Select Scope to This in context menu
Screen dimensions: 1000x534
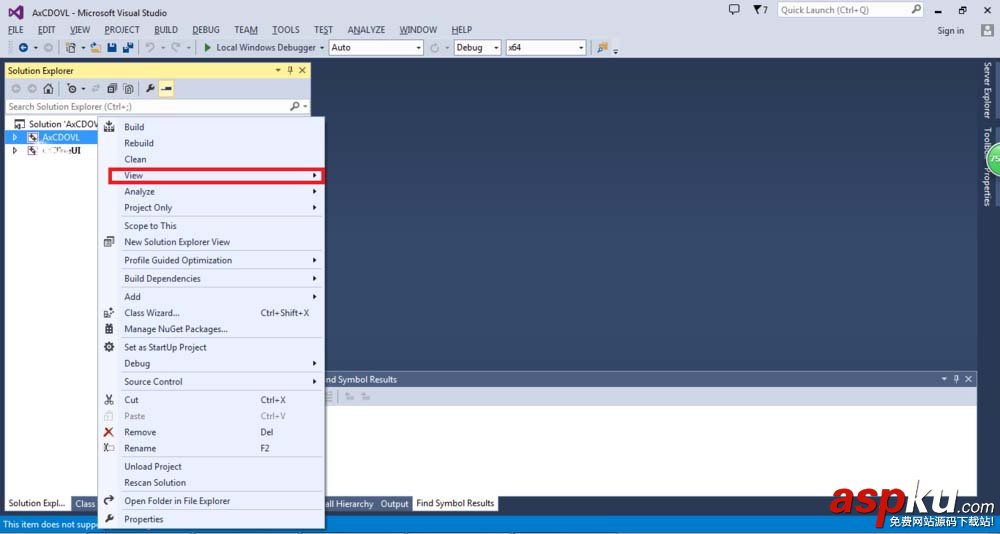(212, 226)
